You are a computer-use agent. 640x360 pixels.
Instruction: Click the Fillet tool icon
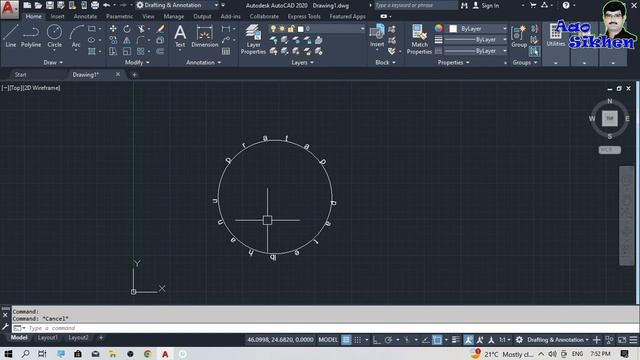tap(141, 40)
